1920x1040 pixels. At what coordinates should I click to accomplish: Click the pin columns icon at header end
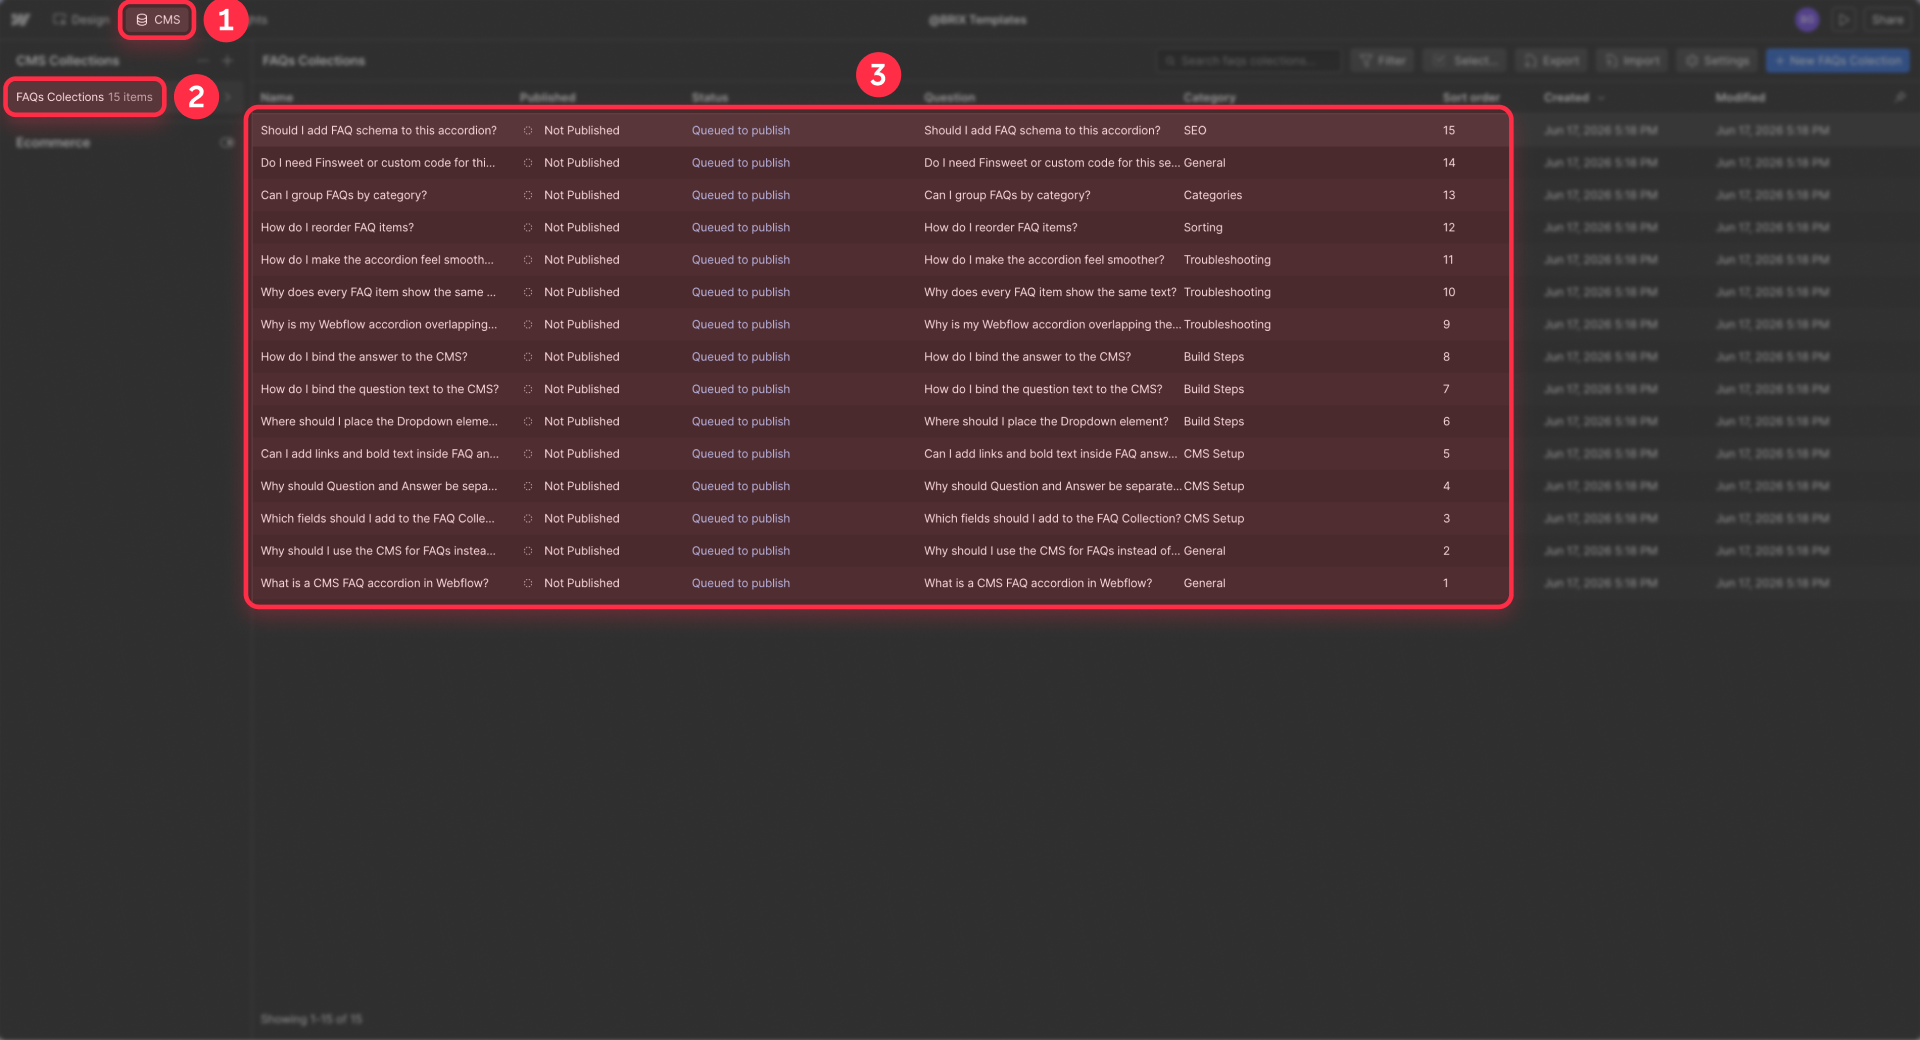point(1900,97)
